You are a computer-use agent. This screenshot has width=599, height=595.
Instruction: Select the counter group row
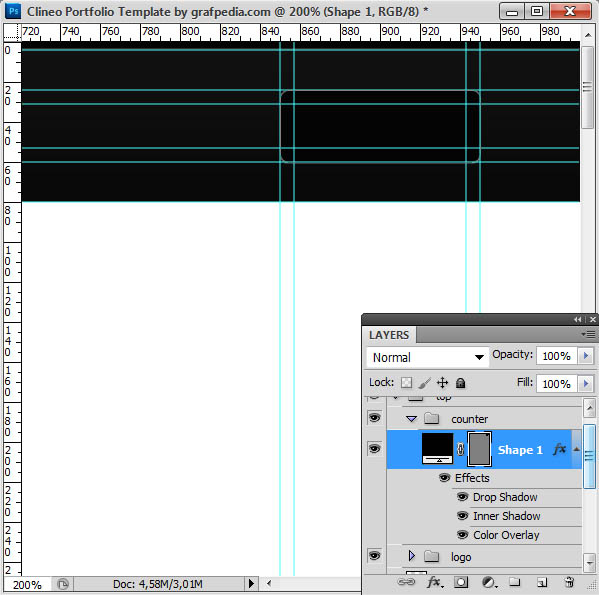click(x=484, y=419)
